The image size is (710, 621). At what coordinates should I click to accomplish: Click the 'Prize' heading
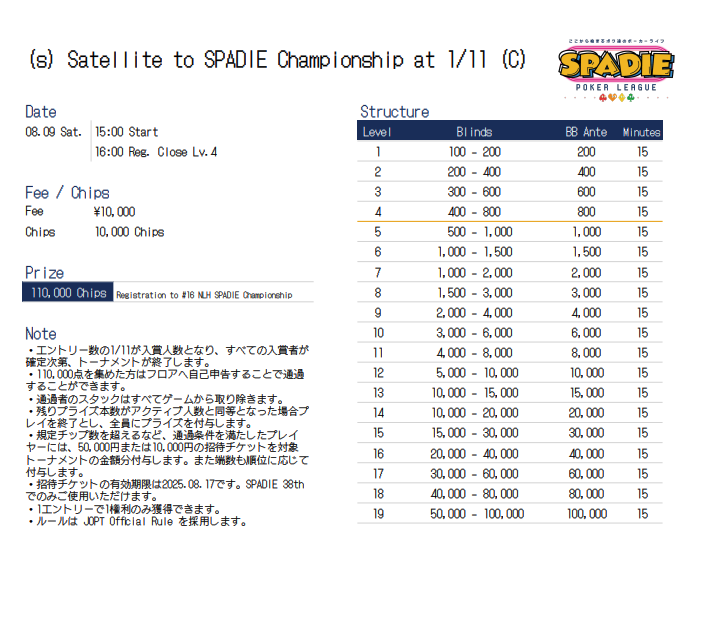[x=44, y=273]
